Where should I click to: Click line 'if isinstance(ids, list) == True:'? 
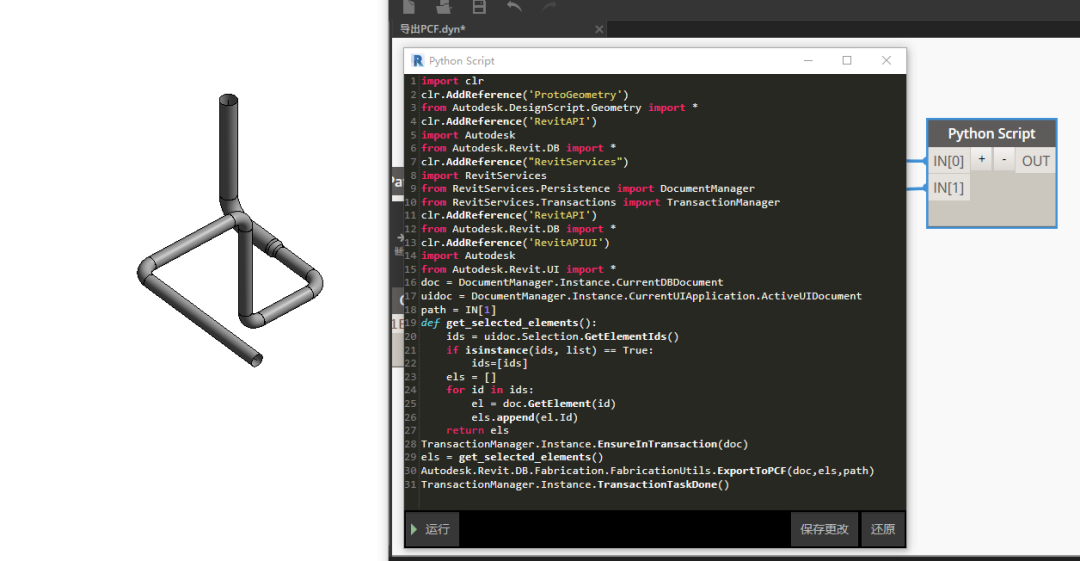coord(550,350)
